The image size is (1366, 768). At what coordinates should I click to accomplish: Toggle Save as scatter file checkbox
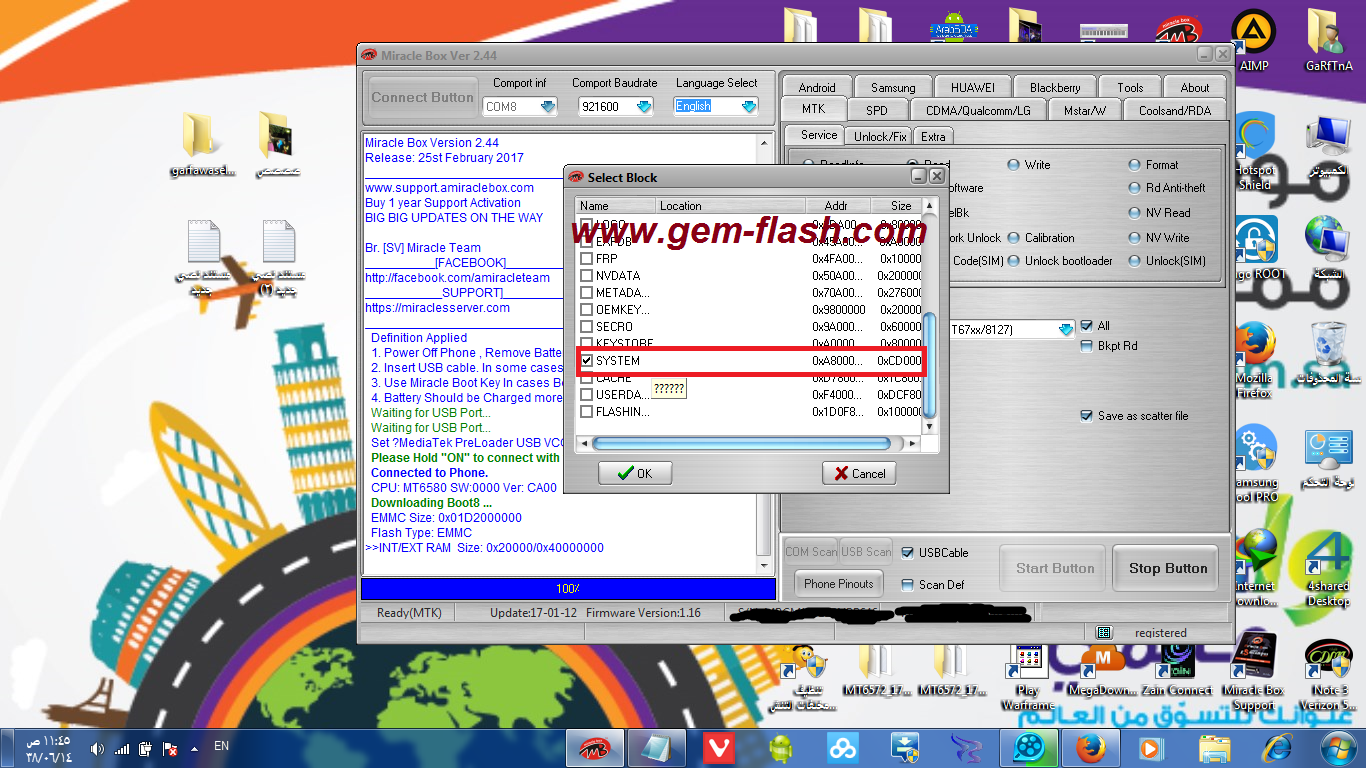pyautogui.click(x=1087, y=416)
